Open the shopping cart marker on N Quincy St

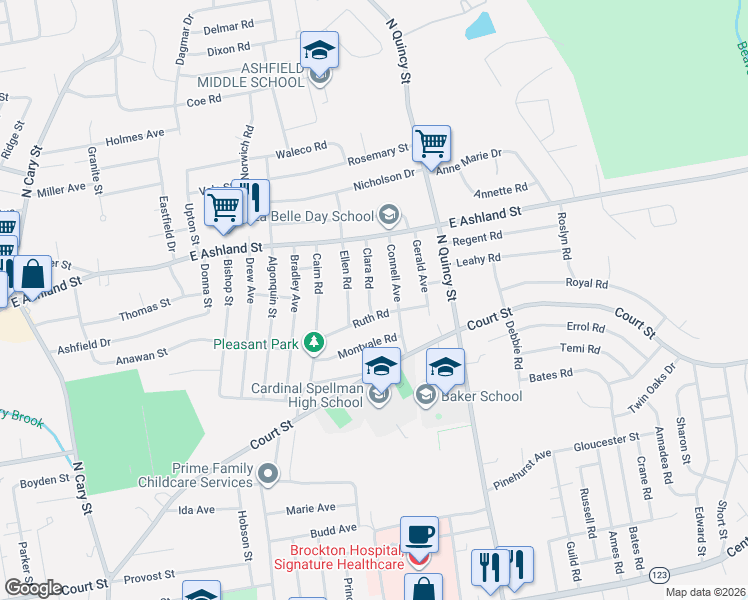(x=431, y=144)
